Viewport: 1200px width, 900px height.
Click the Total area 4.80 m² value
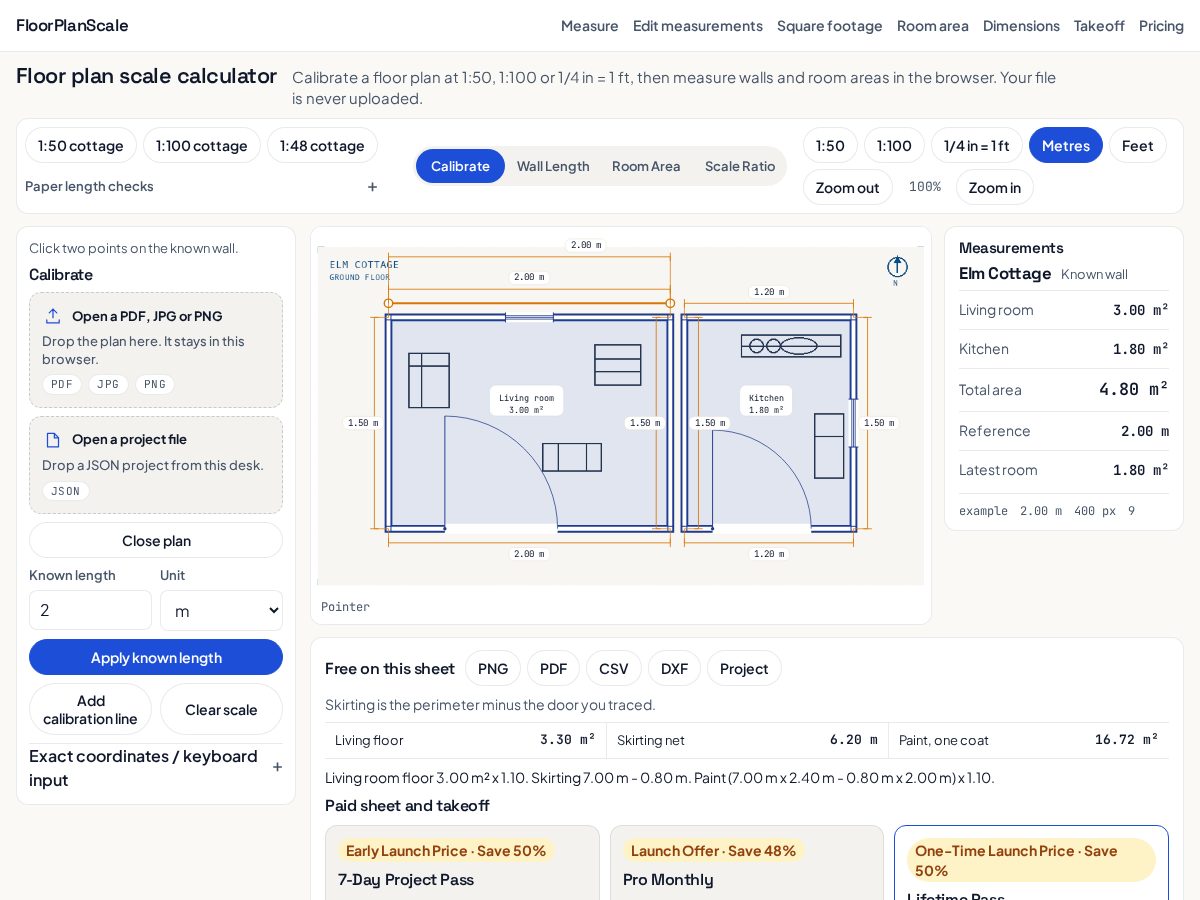pyautogui.click(x=1134, y=389)
